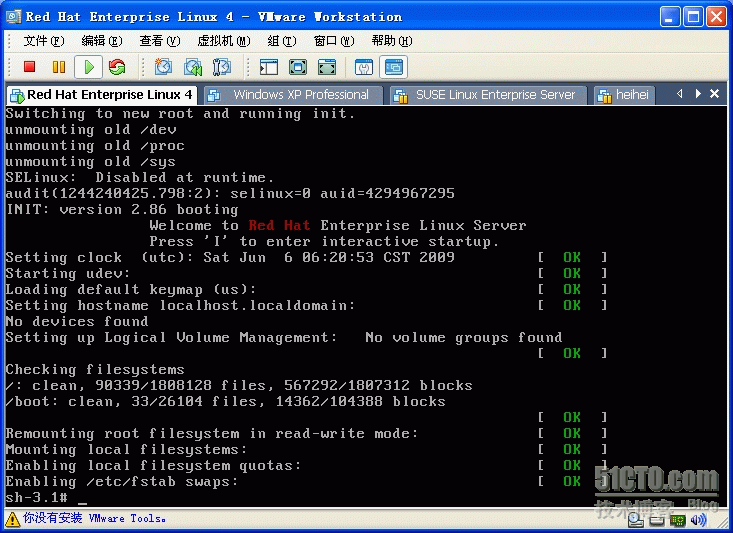
Task: Click the 'unmounting old /proc' line
Action: coord(95,146)
